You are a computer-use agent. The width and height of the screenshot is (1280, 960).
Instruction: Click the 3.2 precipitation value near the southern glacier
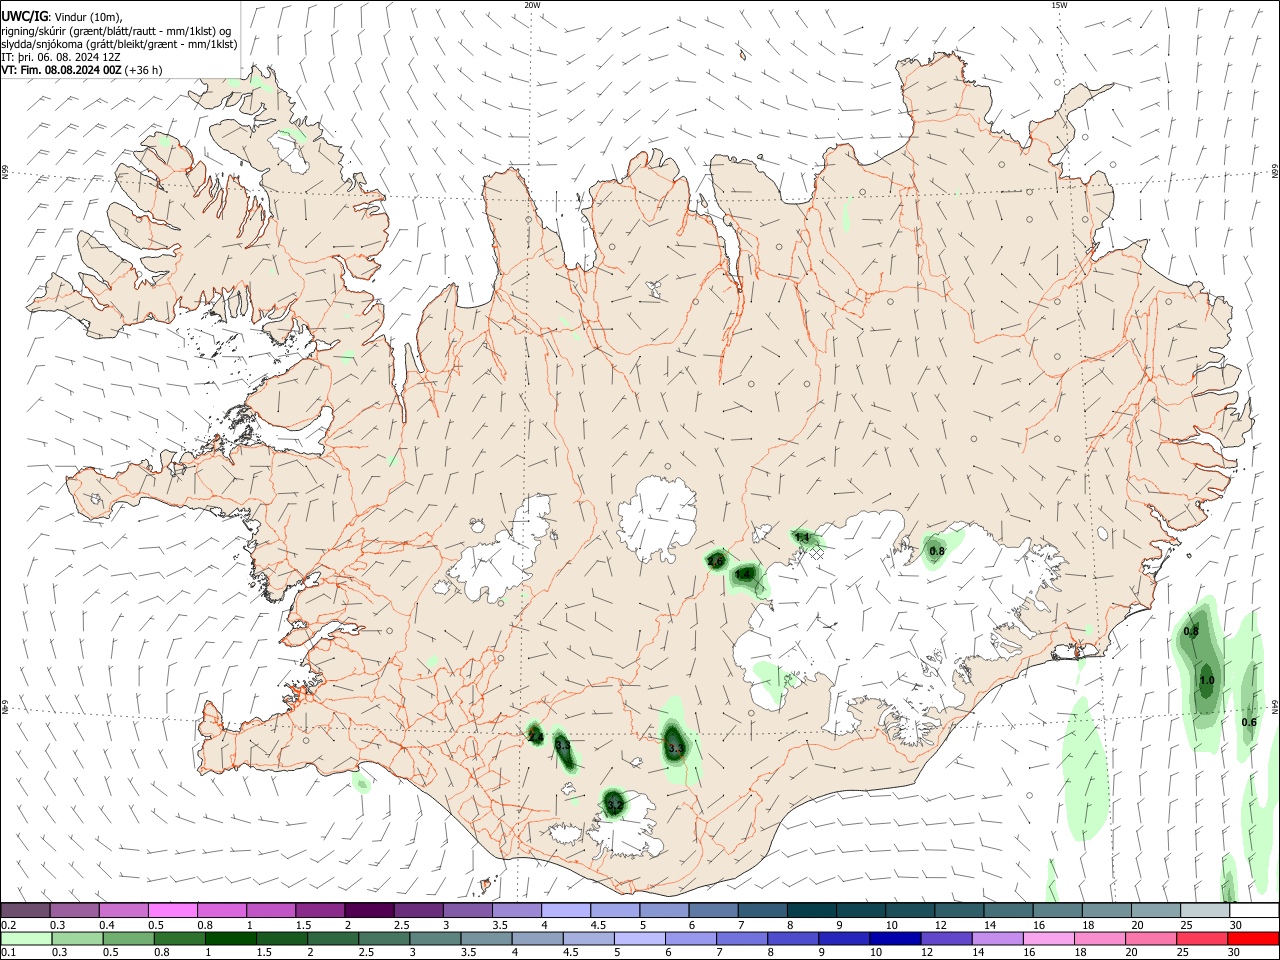[x=614, y=804]
